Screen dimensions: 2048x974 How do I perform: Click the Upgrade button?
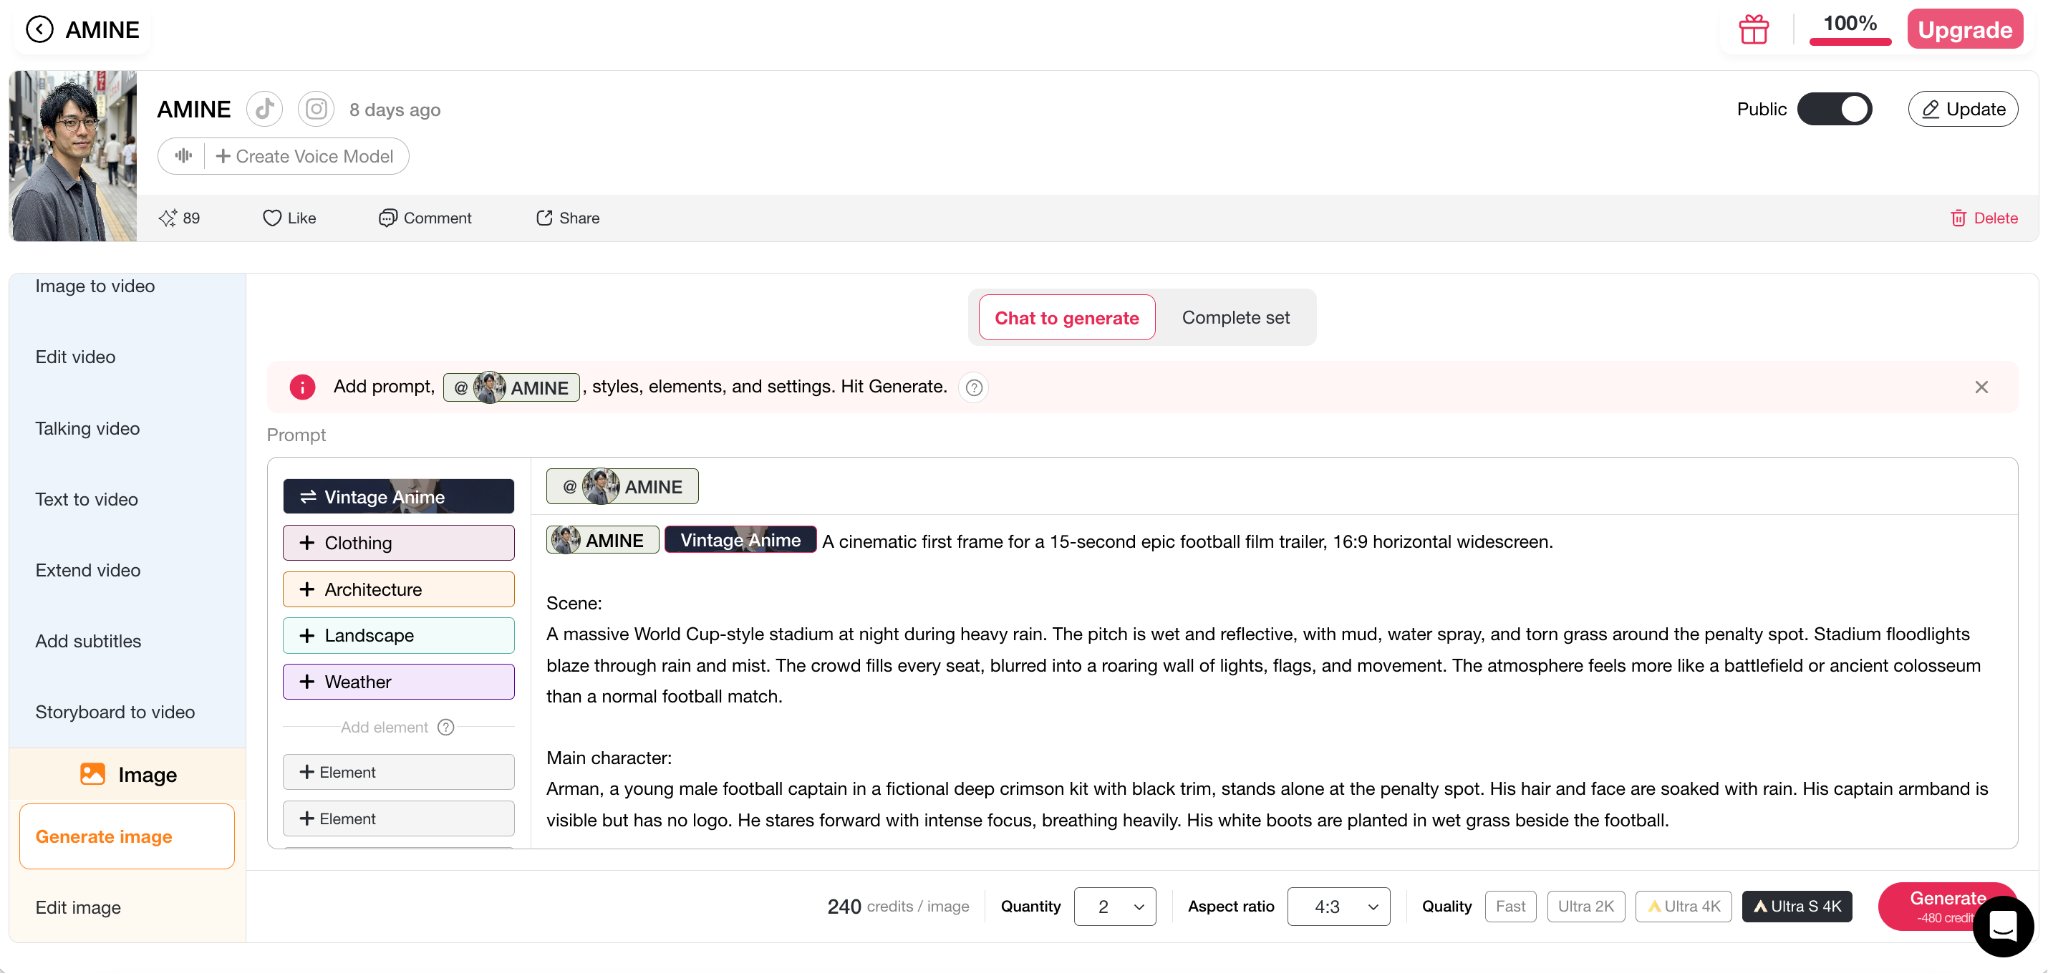[1964, 29]
